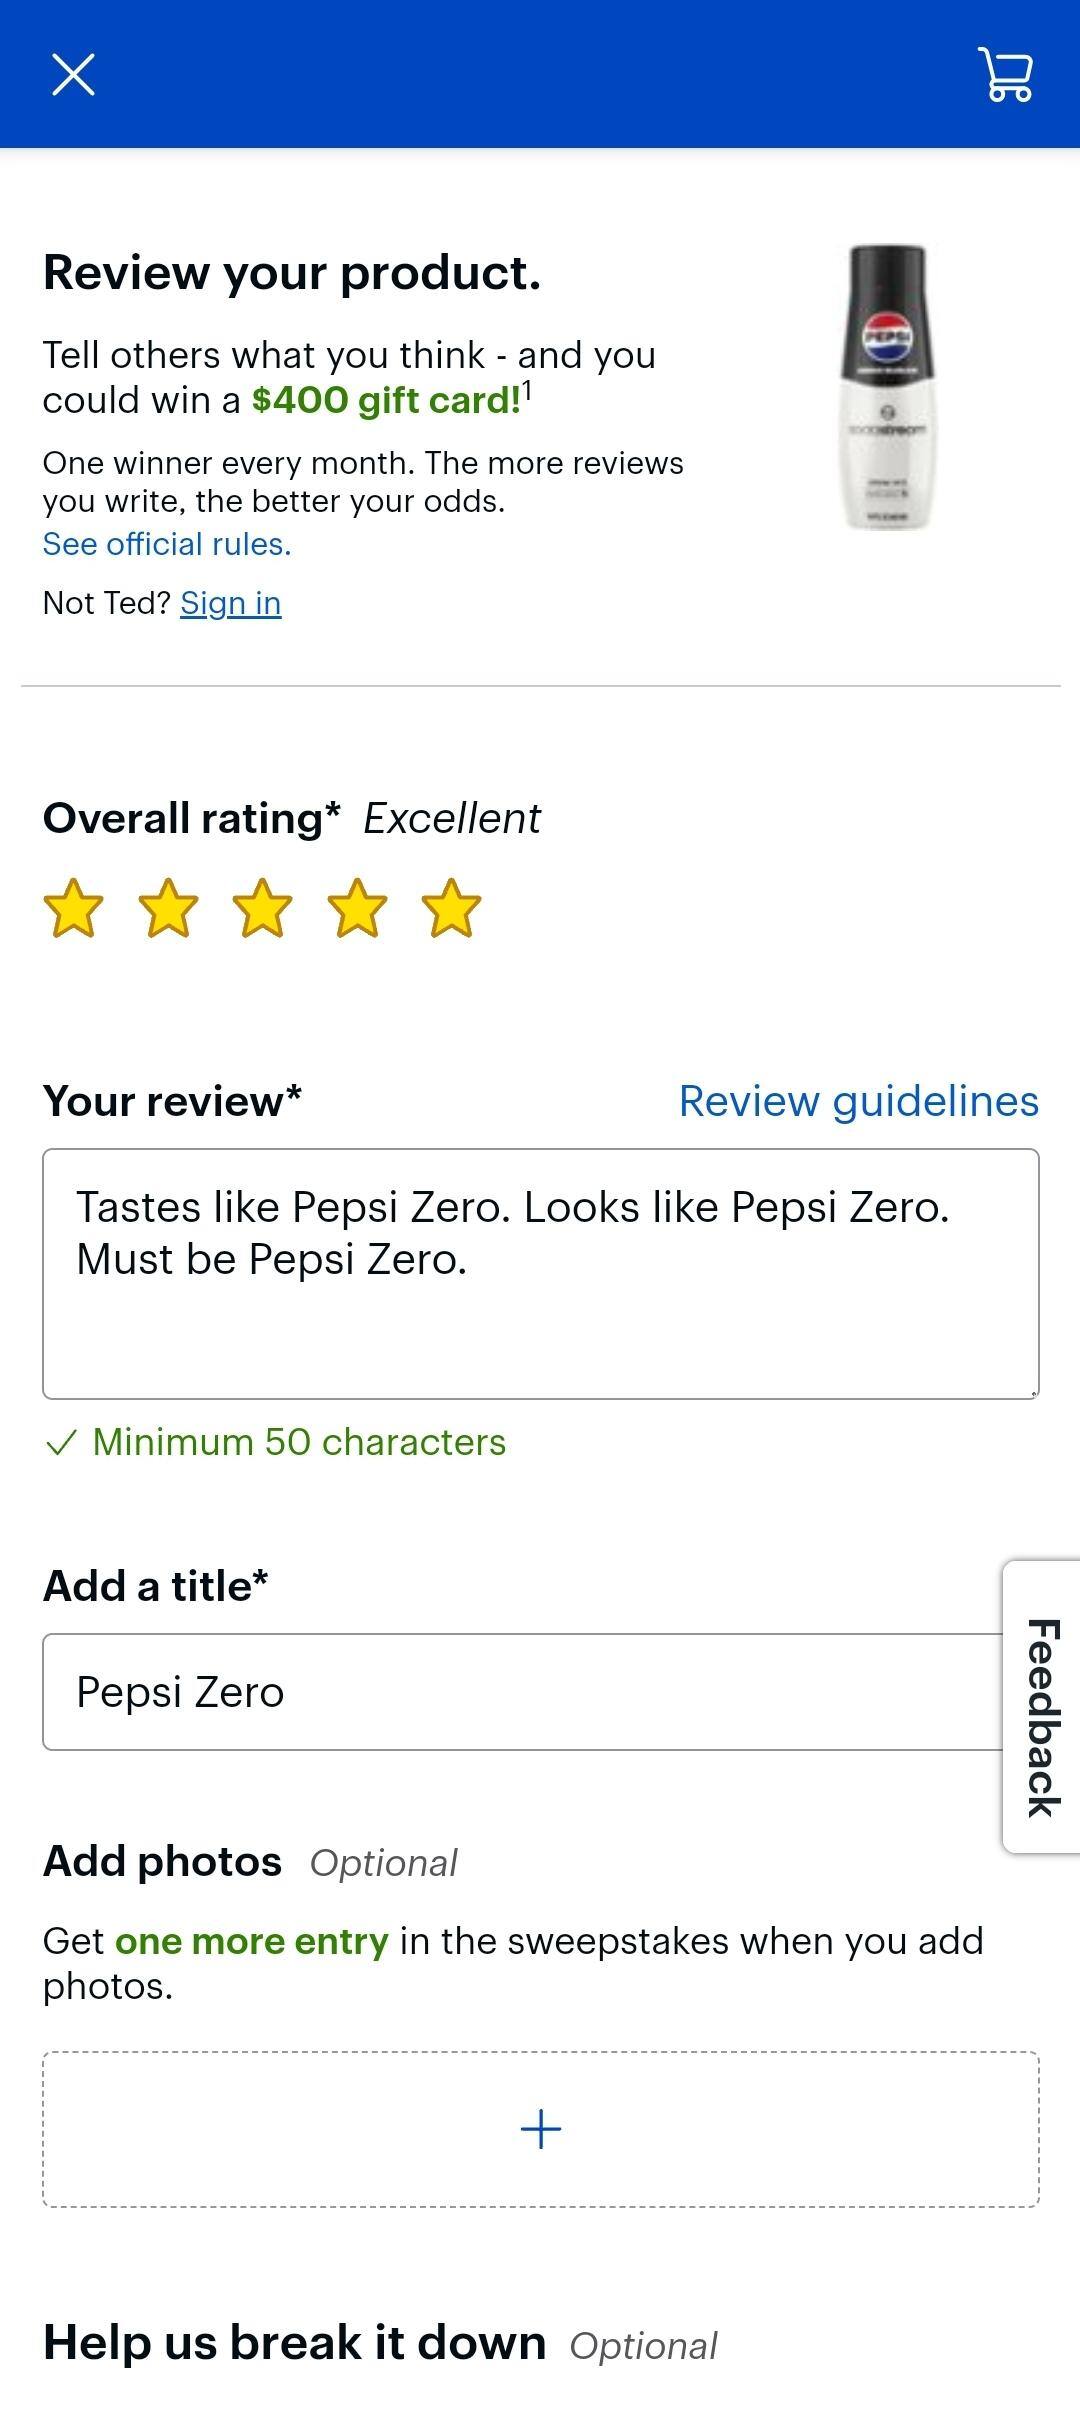The height and width of the screenshot is (2421, 1080).
Task: Click the $400 gift card text
Action: tap(386, 400)
